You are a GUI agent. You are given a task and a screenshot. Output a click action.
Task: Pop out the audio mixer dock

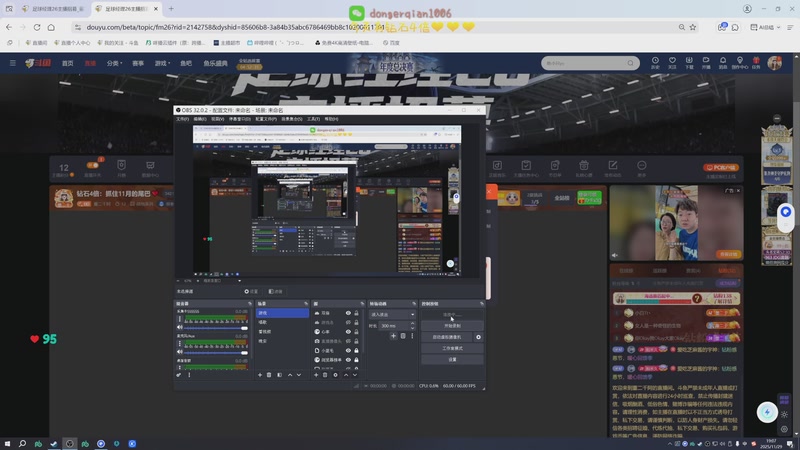pos(249,304)
